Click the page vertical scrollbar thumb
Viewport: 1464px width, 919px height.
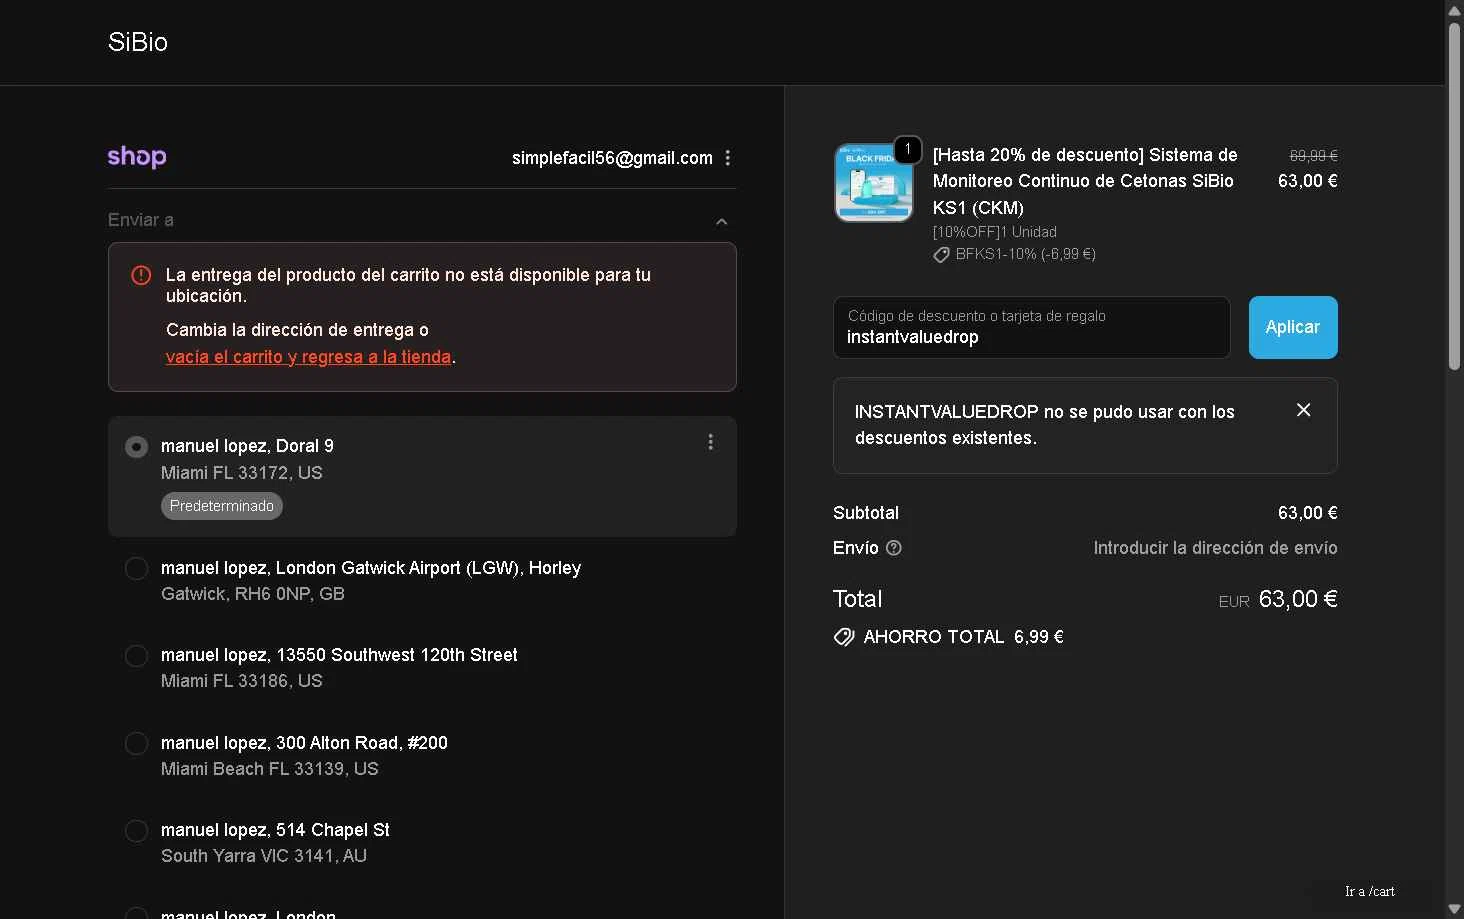point(1454,196)
